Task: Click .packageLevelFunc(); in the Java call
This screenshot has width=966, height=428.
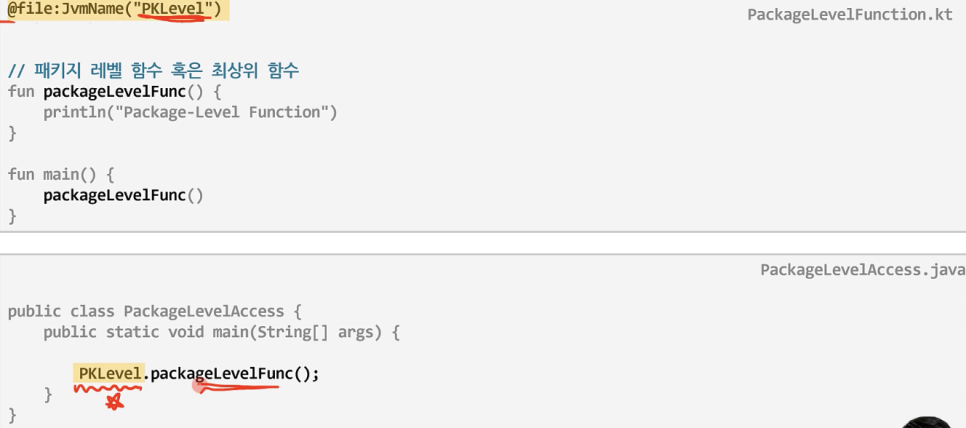Action: click(x=232, y=374)
